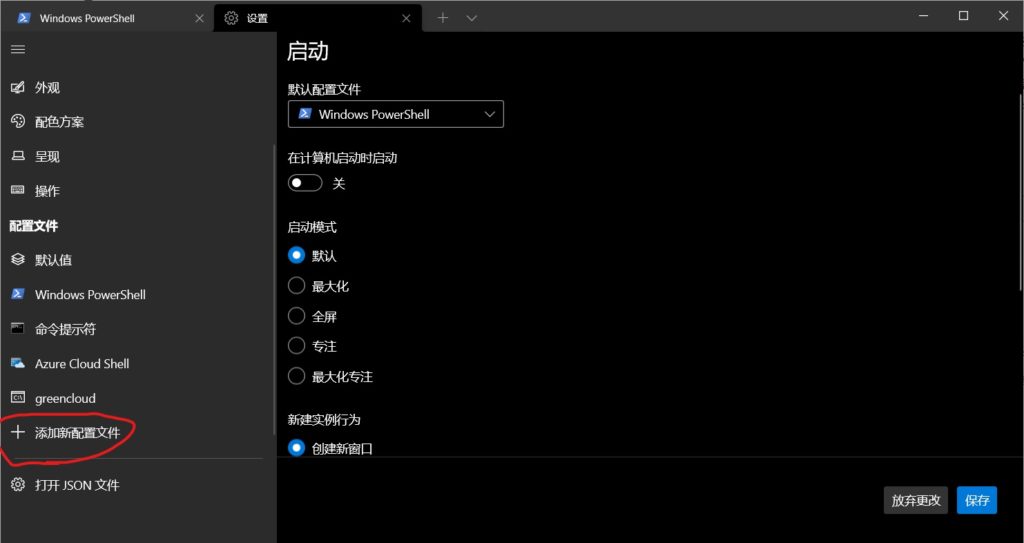1024x543 pixels.
Task: Open 配色方案 settings page
Action: 136,122
